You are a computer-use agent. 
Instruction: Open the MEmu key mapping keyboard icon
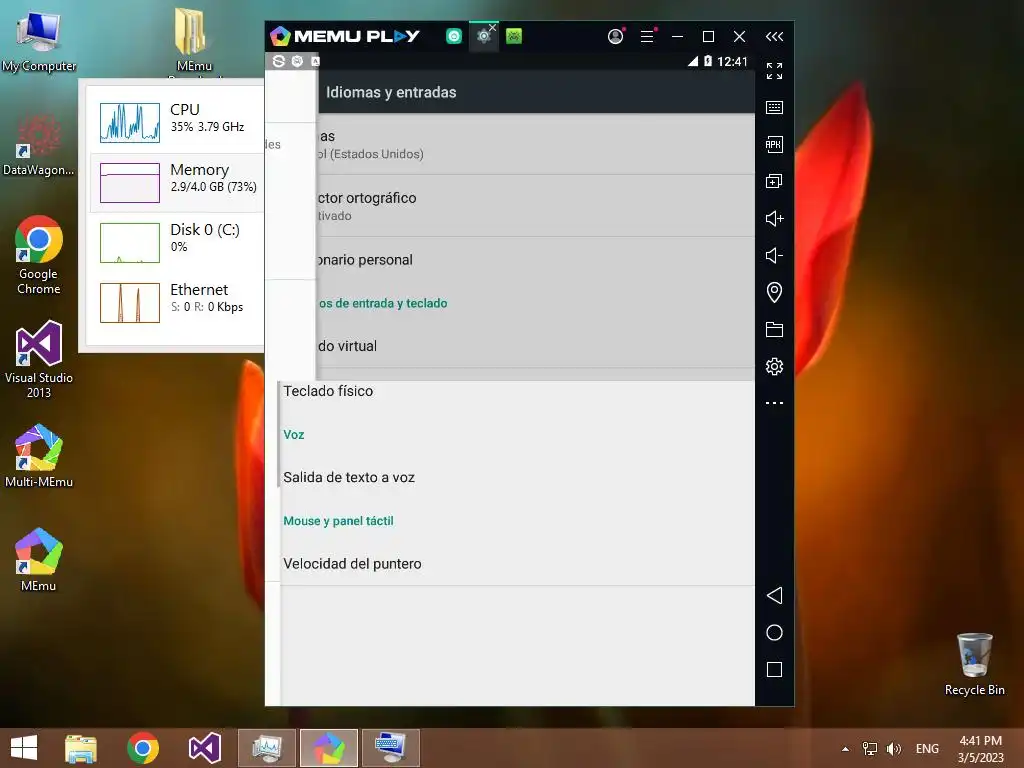coord(775,108)
